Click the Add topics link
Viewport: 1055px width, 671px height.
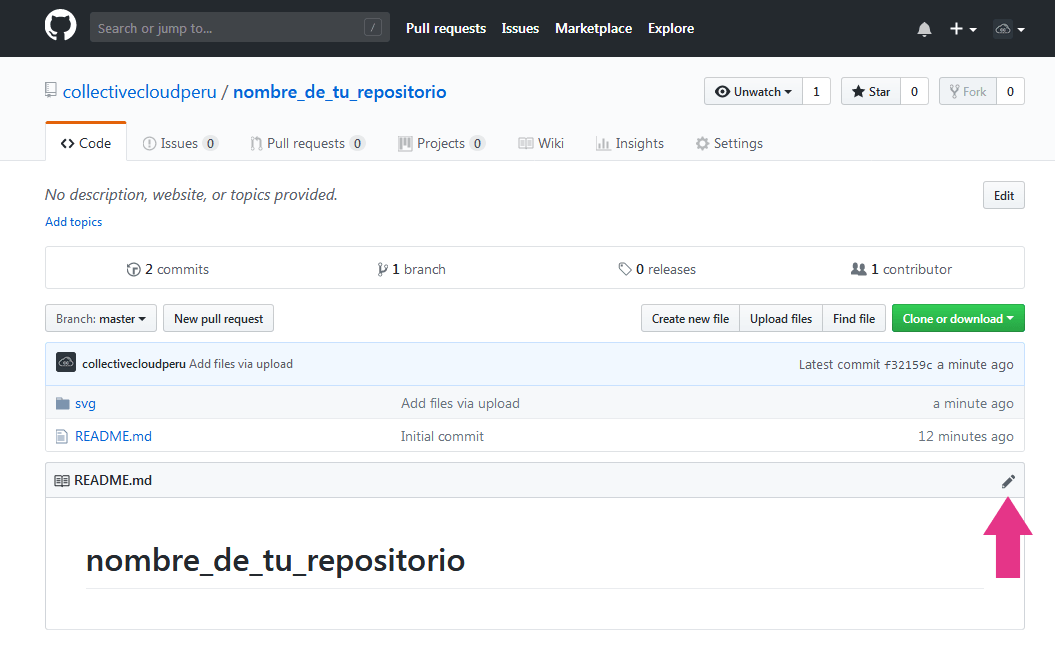tap(73, 222)
